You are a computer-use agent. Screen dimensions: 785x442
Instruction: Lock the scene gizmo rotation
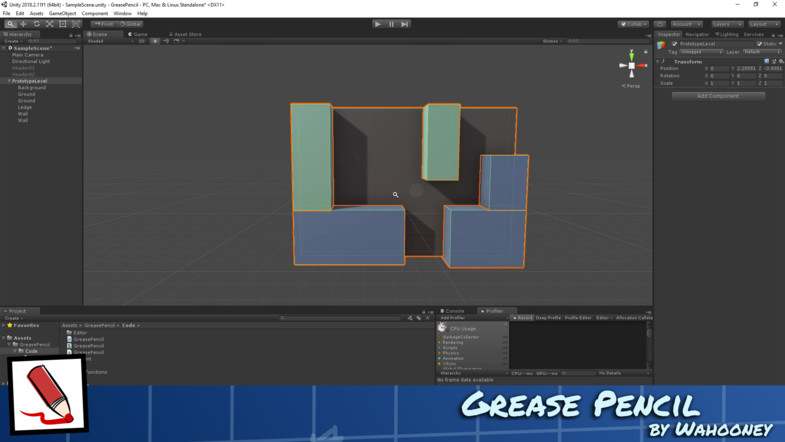[x=646, y=52]
